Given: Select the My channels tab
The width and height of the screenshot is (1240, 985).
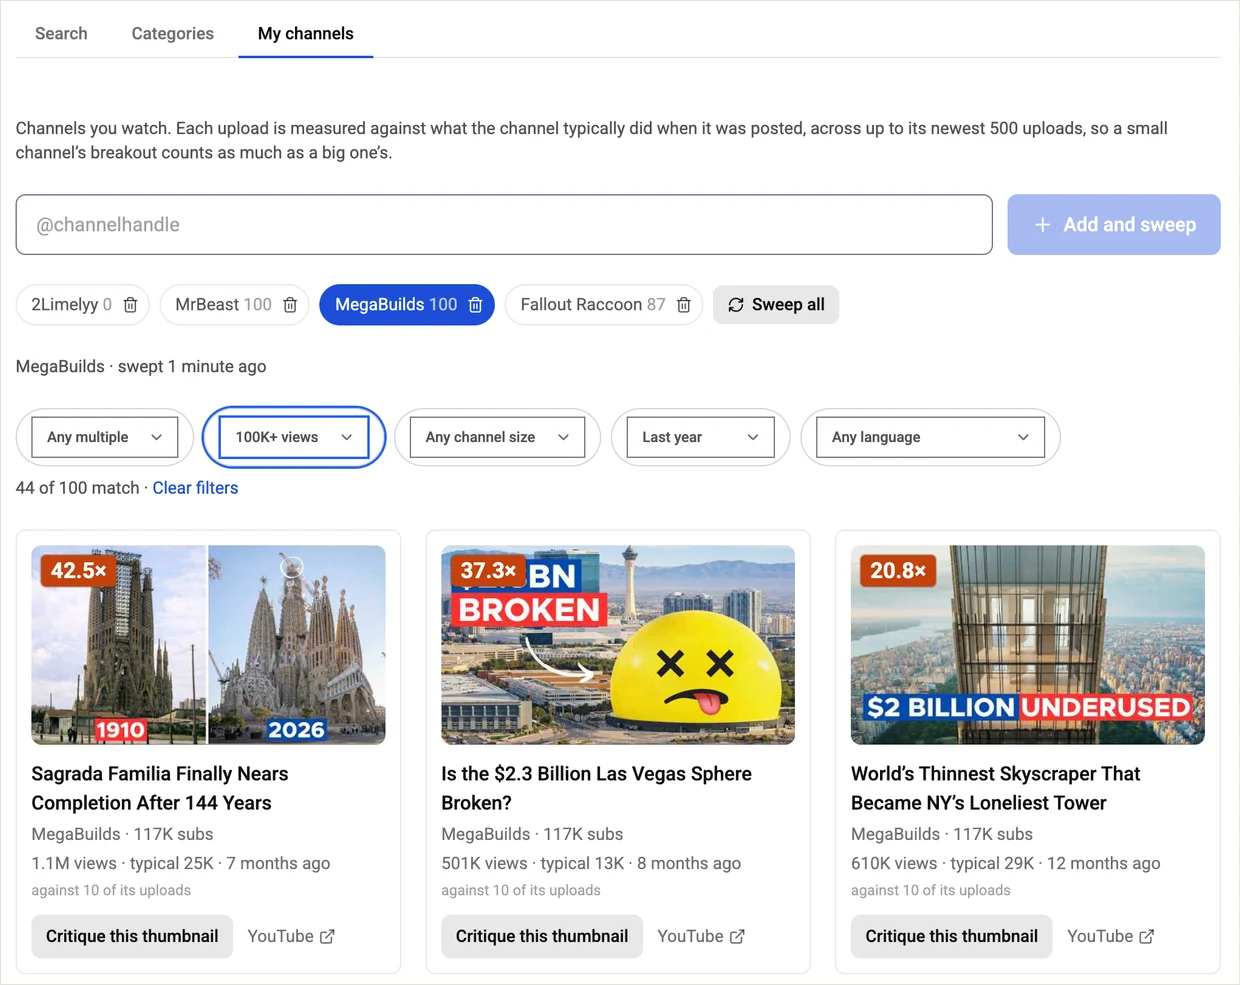Looking at the screenshot, I should pos(306,33).
